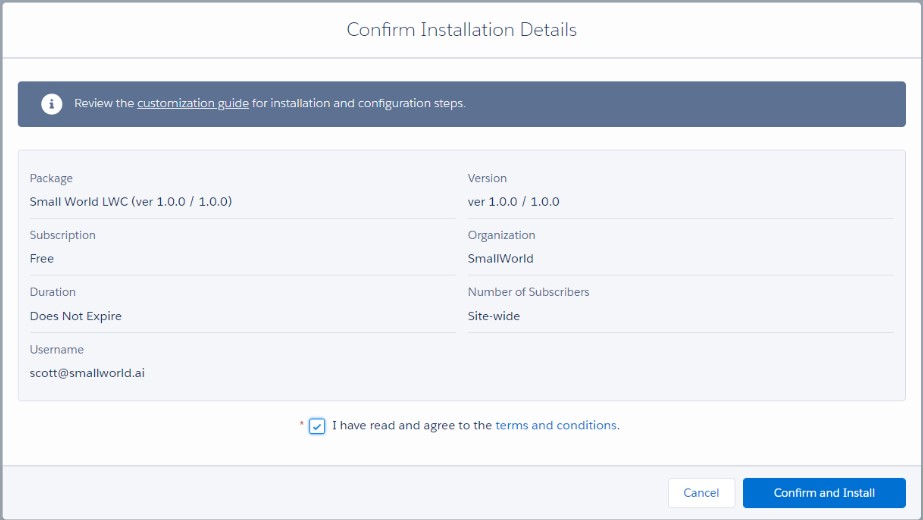
Task: Click the 'I have read and agree' text
Action: click(411, 425)
